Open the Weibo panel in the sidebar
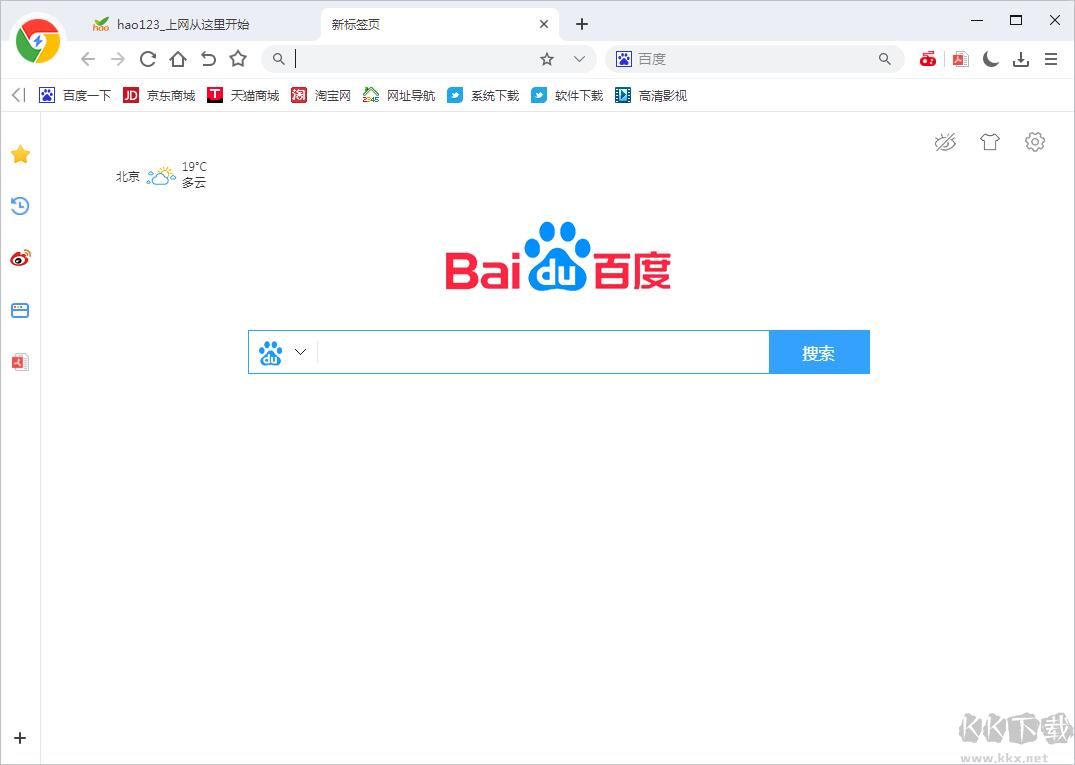 (20, 258)
